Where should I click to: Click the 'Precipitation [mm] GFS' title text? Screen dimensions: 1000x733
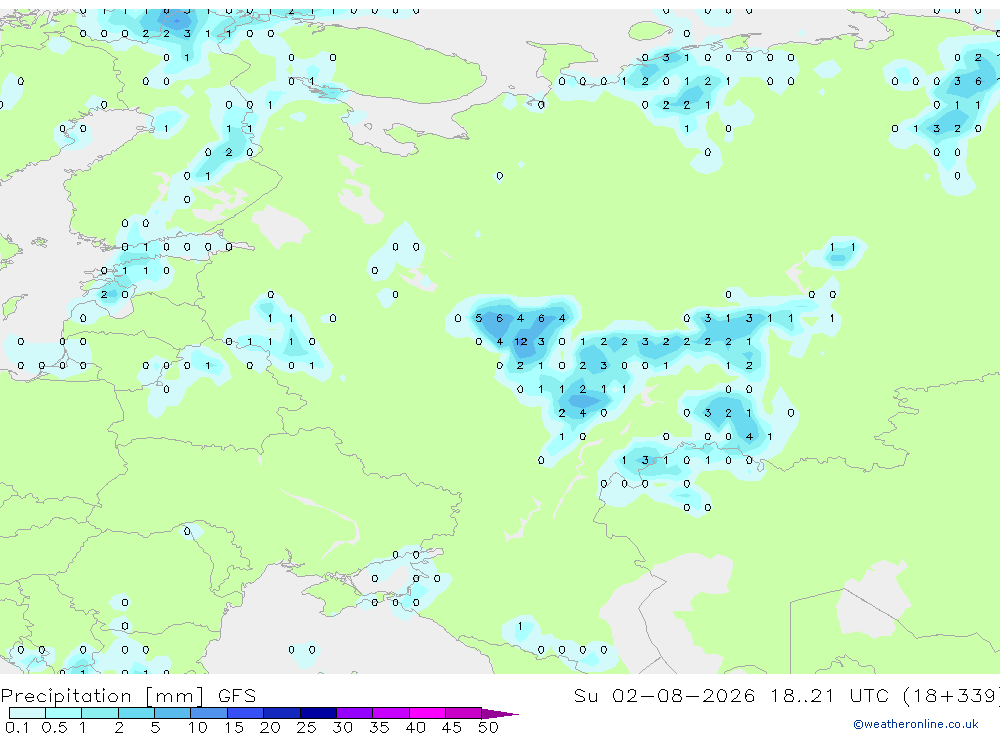[128, 696]
